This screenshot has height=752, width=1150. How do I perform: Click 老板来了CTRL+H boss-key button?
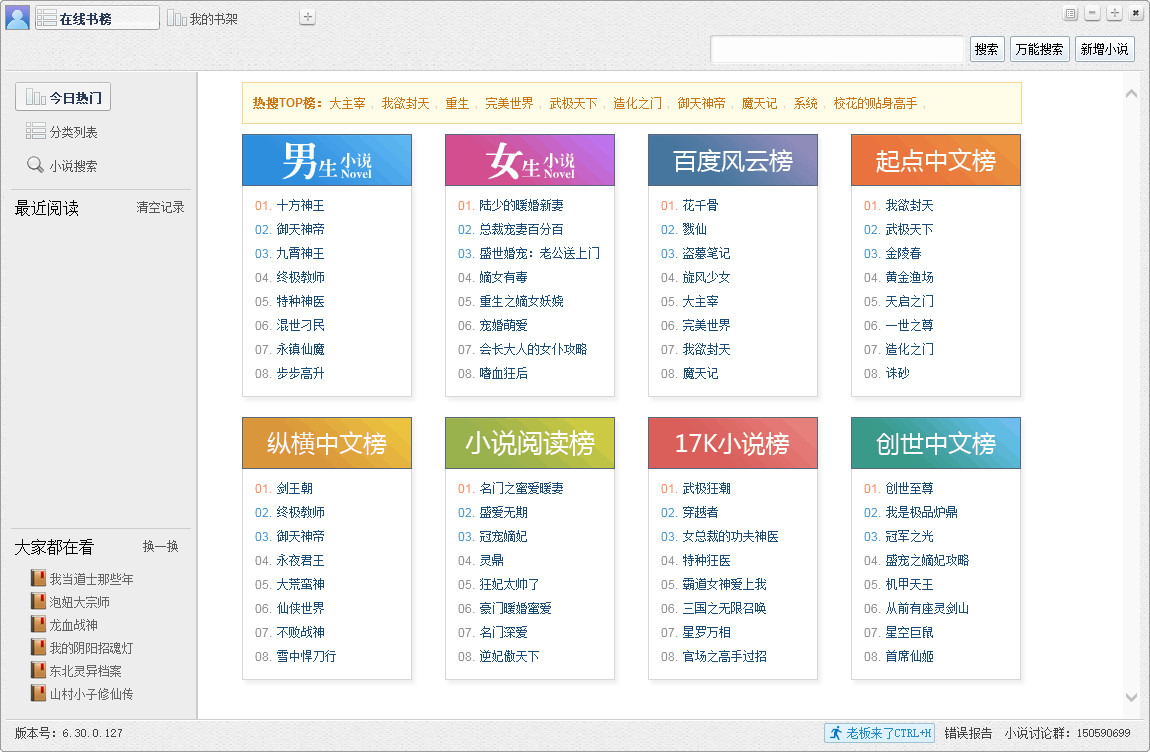(x=880, y=733)
